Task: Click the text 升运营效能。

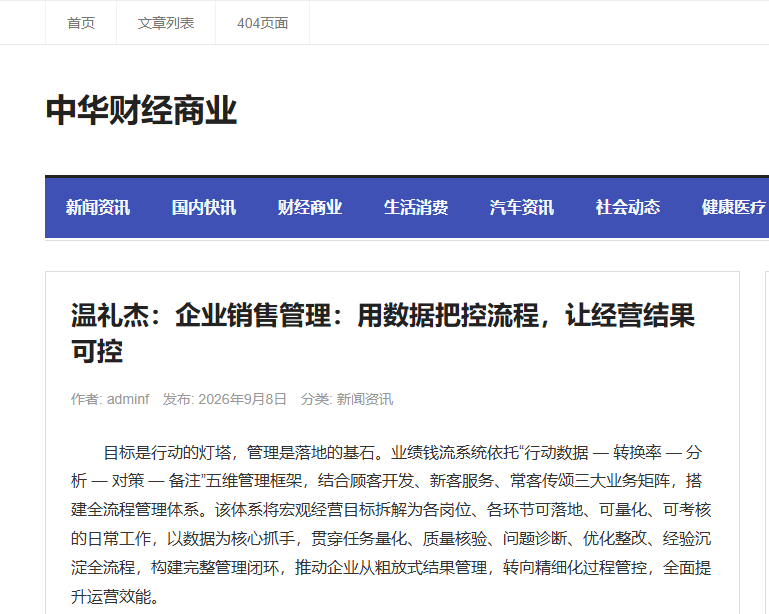Action: click(115, 597)
